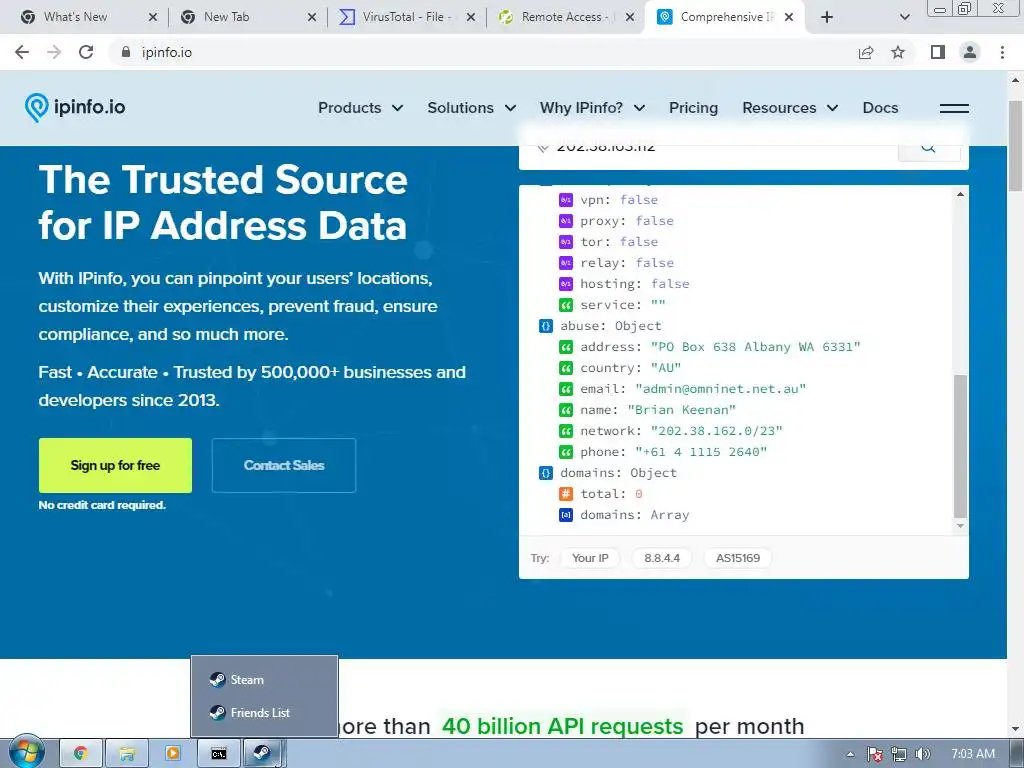Click the IP search input field
Viewport: 1024px width, 768px height.
709,149
